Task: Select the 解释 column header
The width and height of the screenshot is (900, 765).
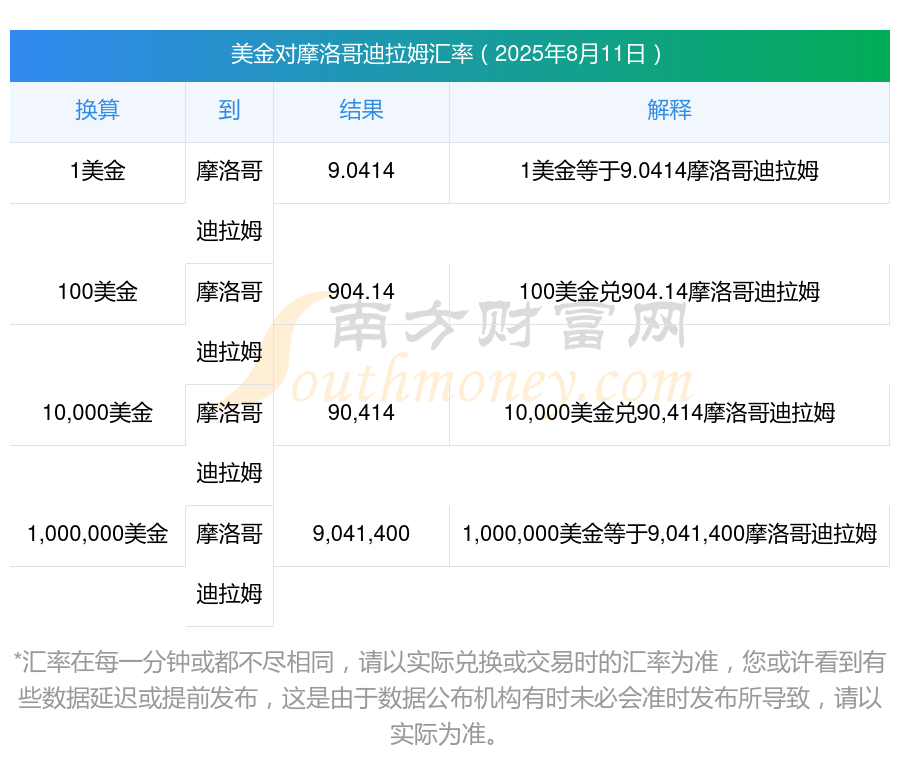Action: click(669, 110)
